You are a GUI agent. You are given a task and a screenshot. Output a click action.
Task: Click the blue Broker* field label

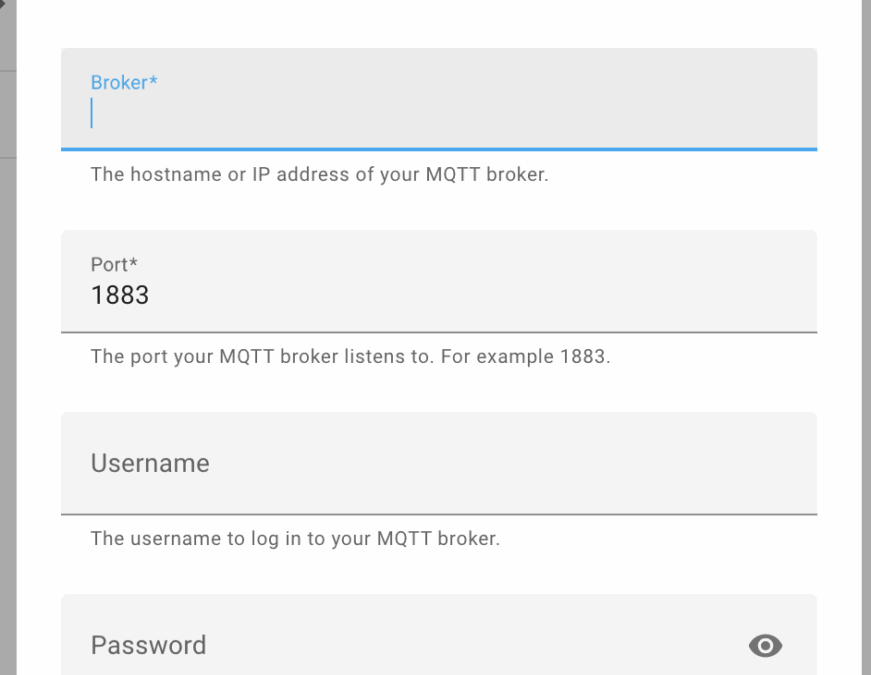(x=124, y=83)
